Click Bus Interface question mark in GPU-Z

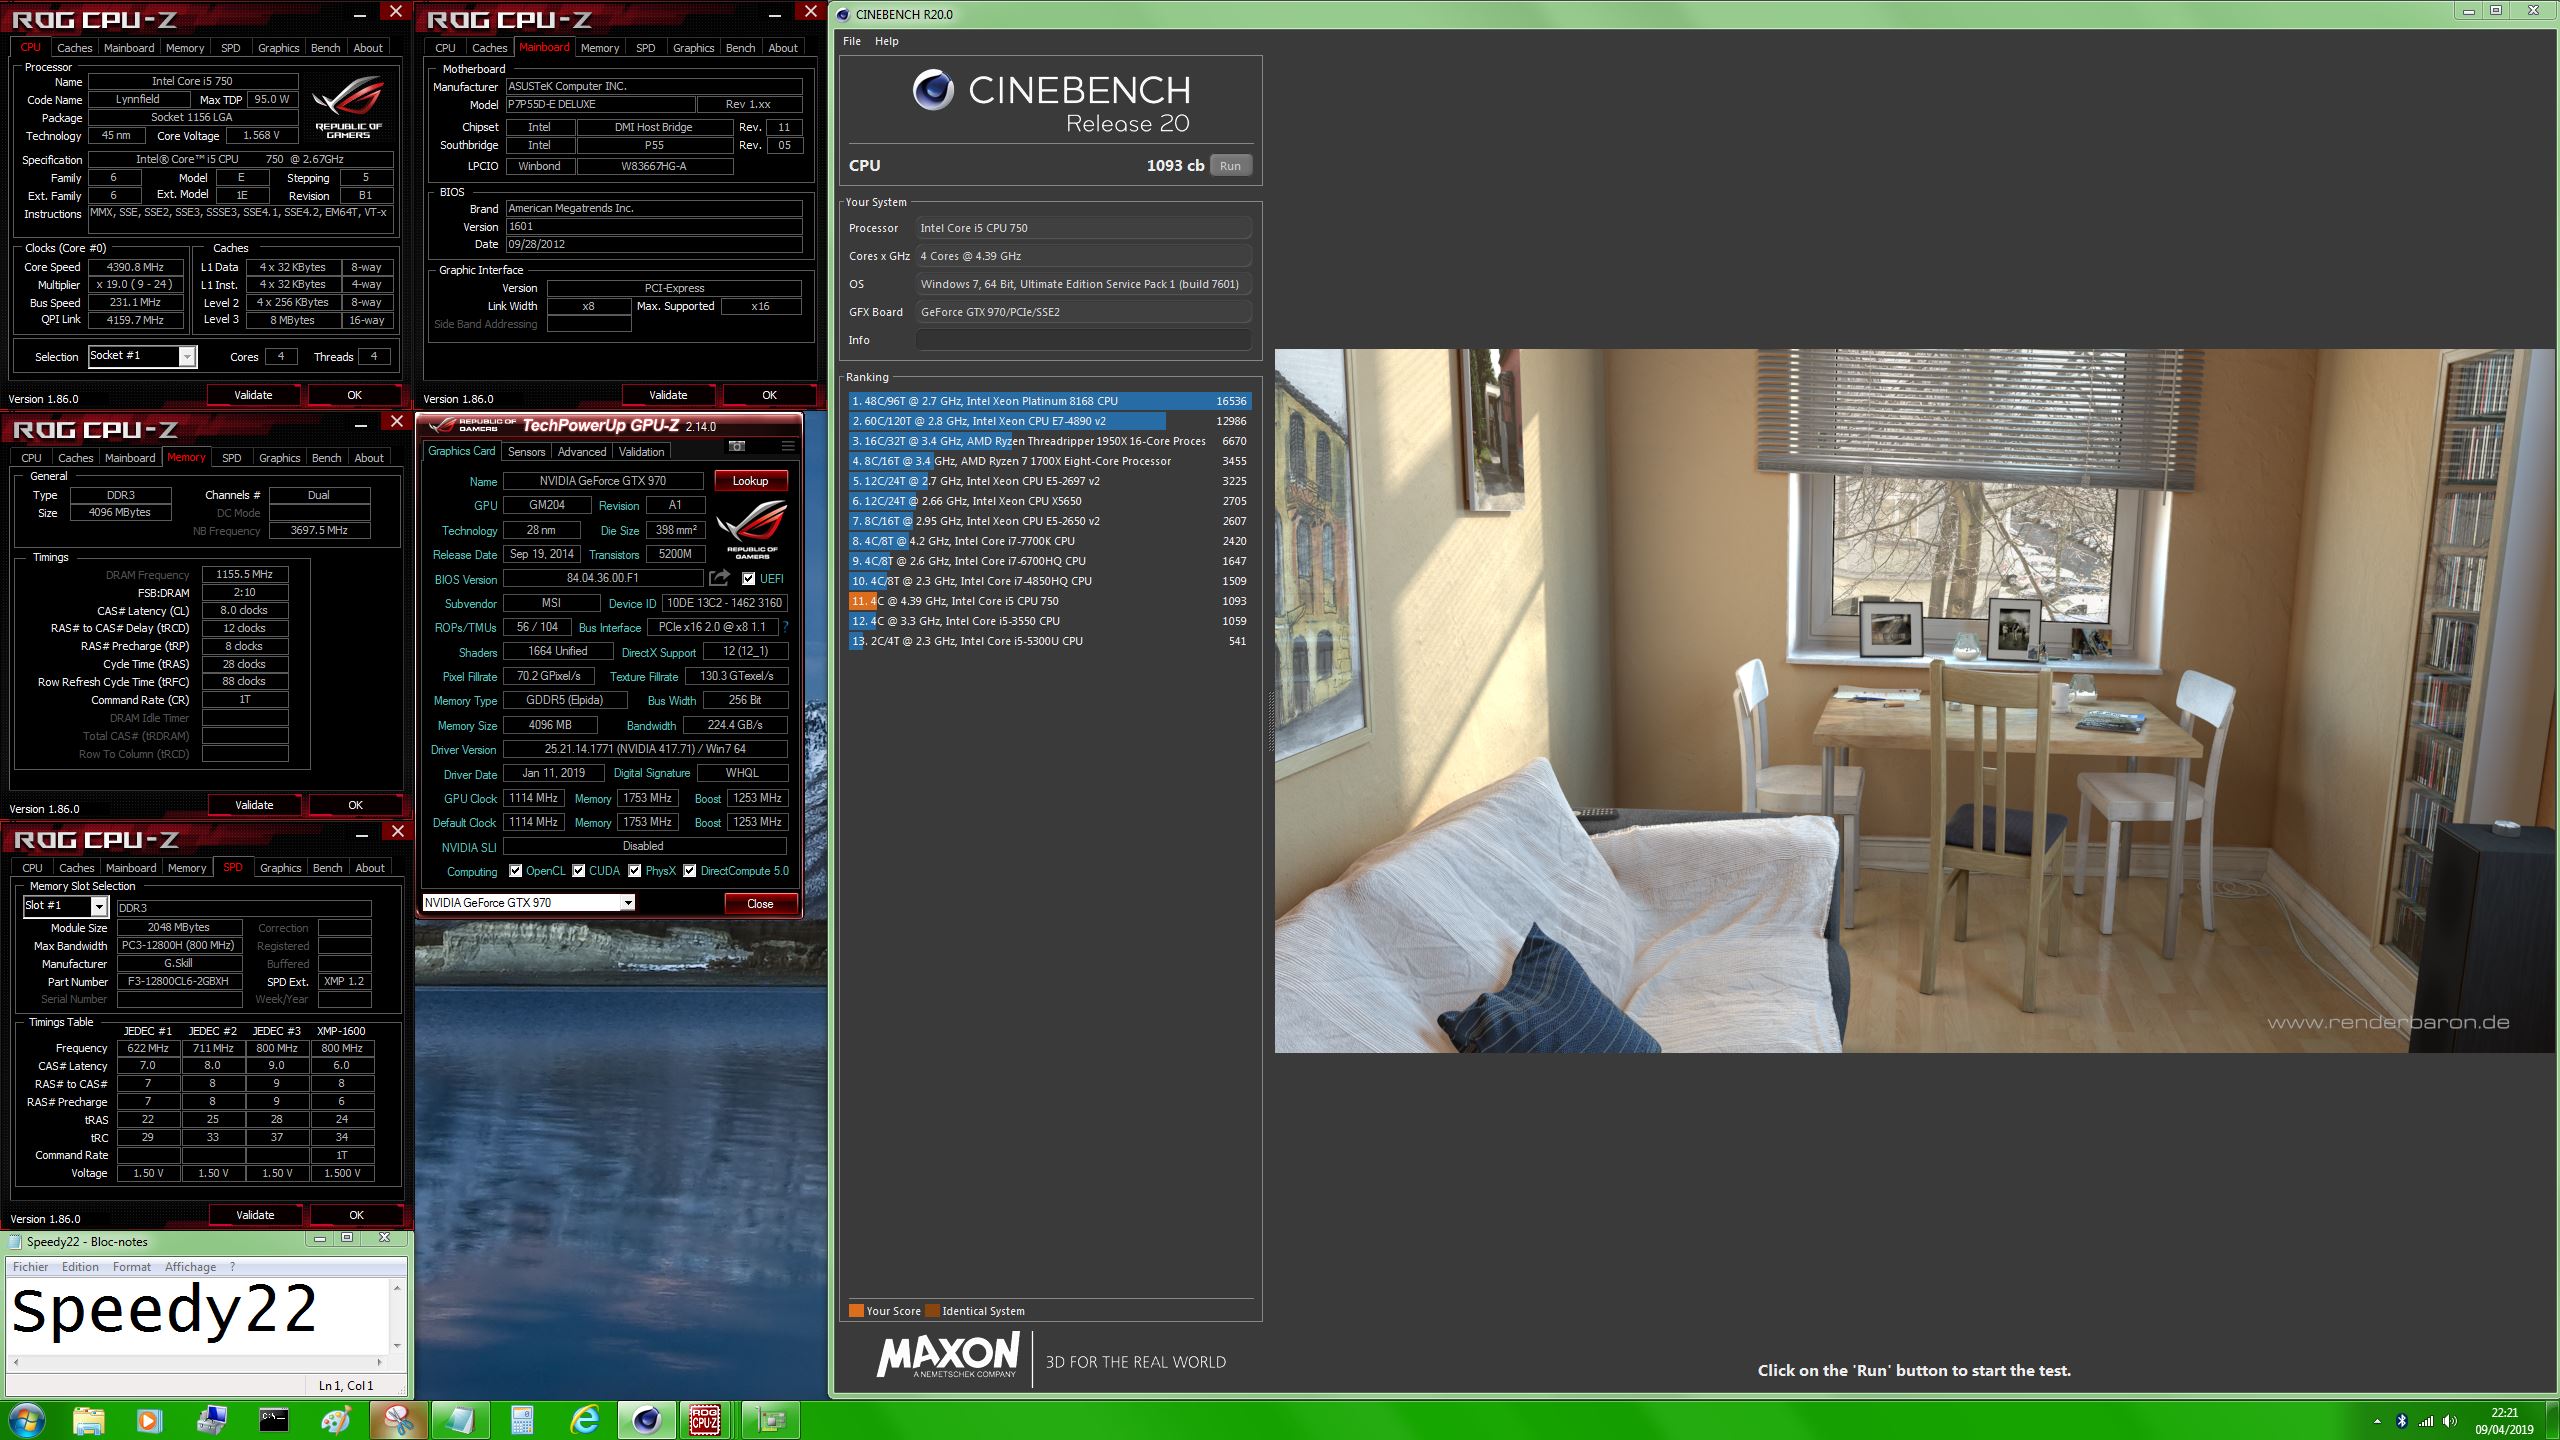click(x=785, y=627)
